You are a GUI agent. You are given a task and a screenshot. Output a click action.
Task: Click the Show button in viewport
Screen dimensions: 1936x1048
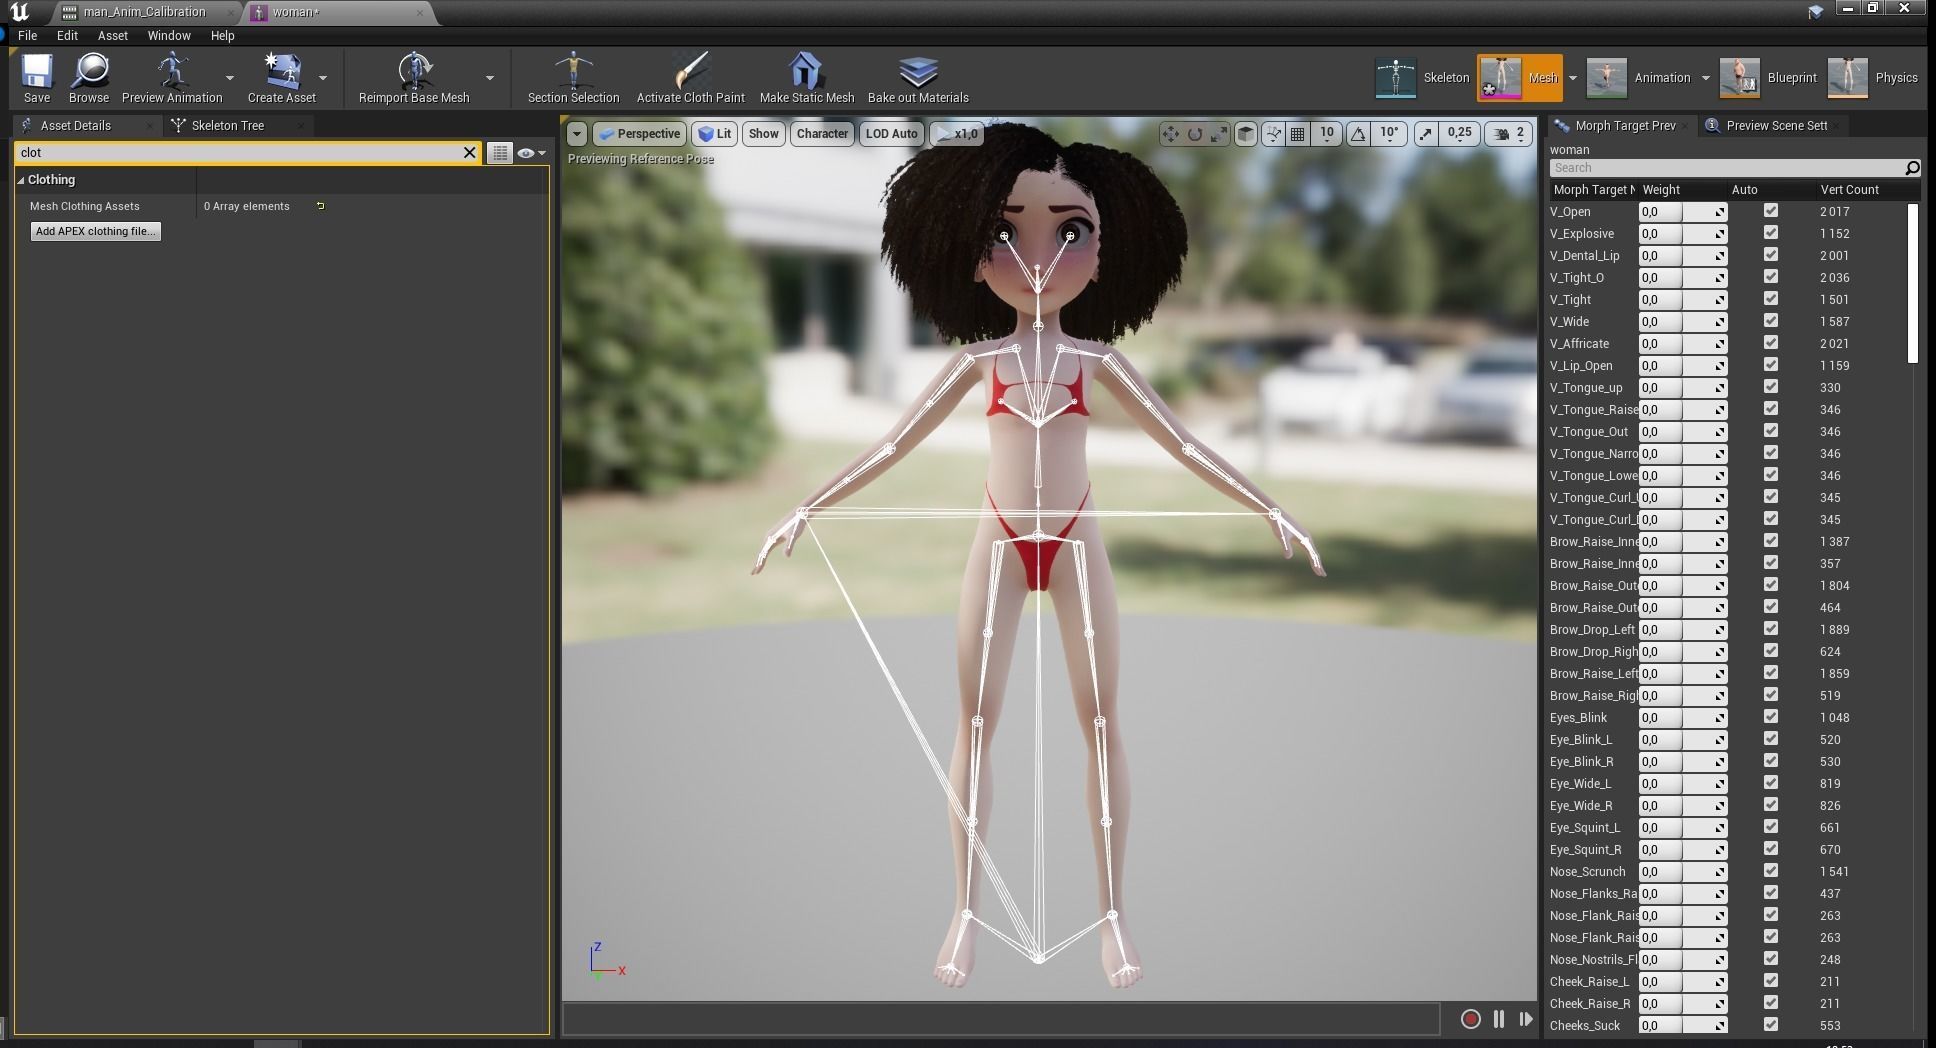763,134
